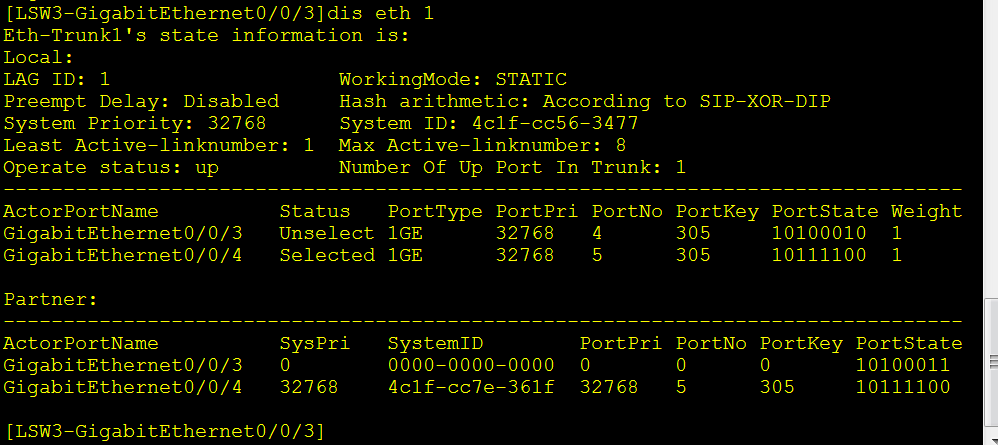Click the 'Operate status: up' text
998x445 pixels.
111,167
